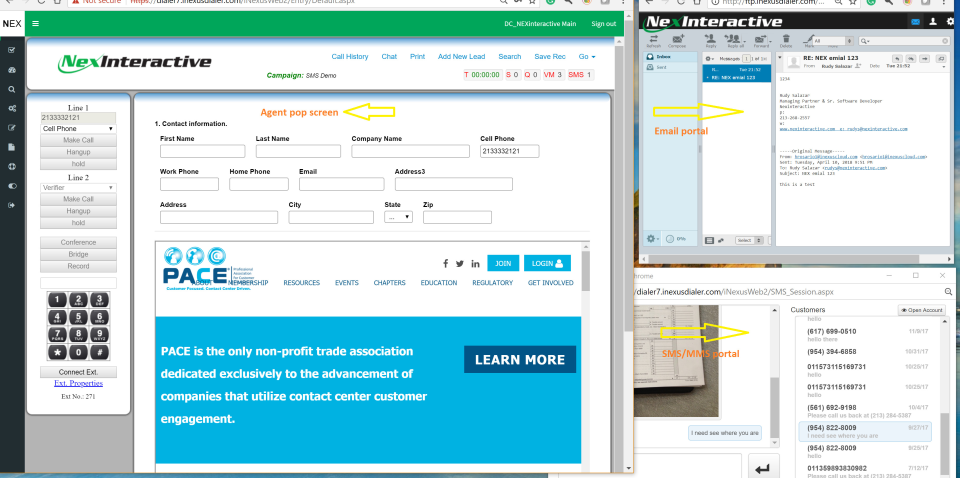Click list view icon at email list footer

(710, 241)
